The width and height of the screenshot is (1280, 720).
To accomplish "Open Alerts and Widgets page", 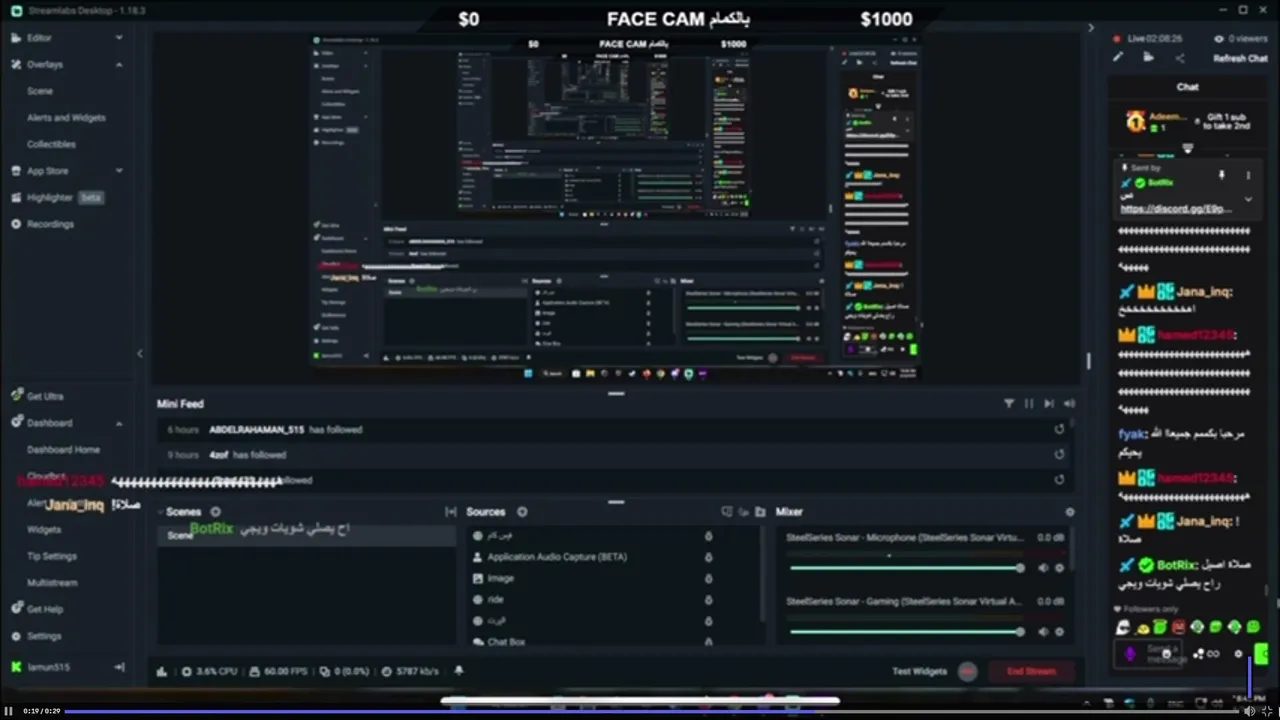I will [x=66, y=117].
